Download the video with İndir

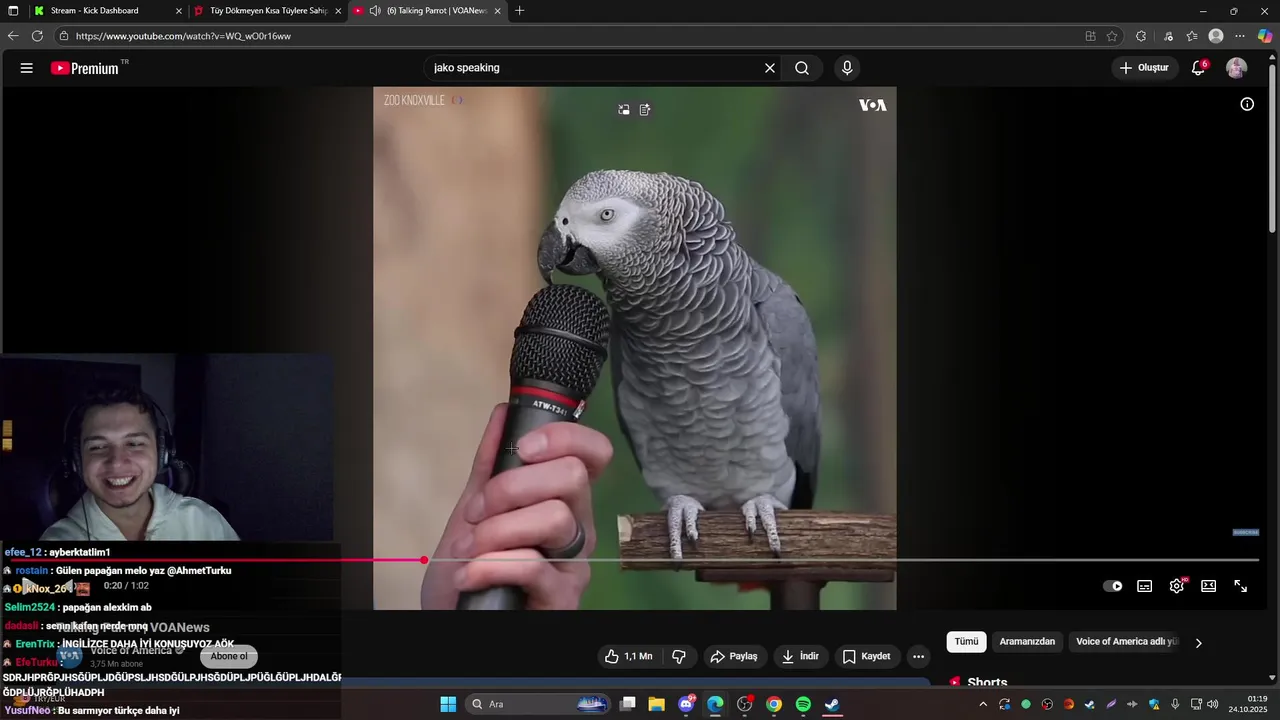801,656
